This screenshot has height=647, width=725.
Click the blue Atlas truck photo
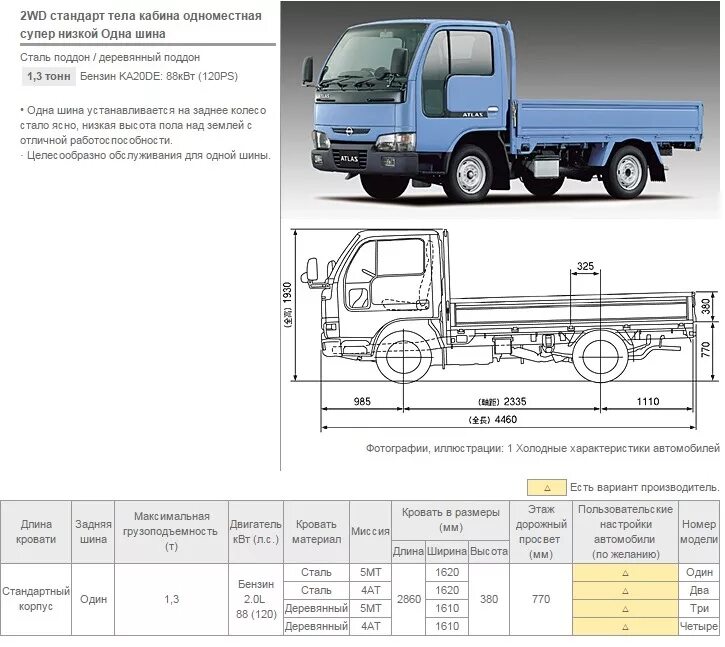[501, 110]
